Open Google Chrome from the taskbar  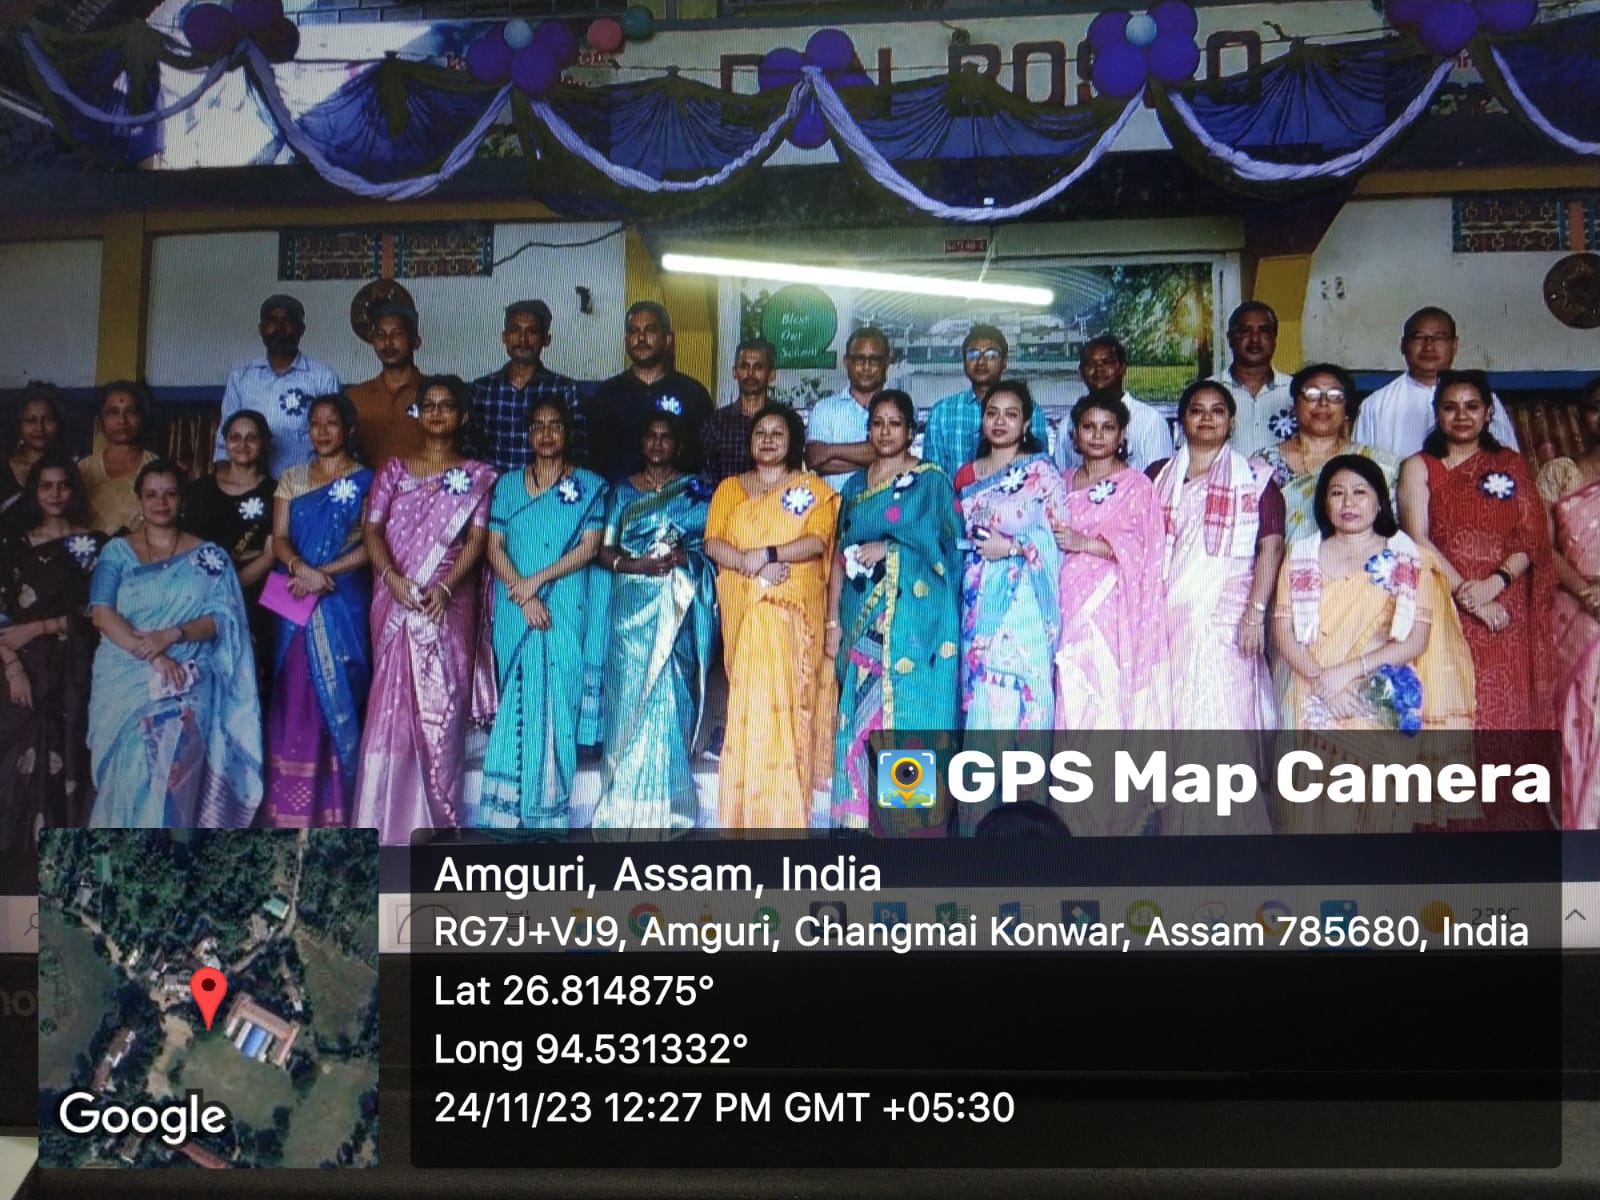click(x=643, y=915)
